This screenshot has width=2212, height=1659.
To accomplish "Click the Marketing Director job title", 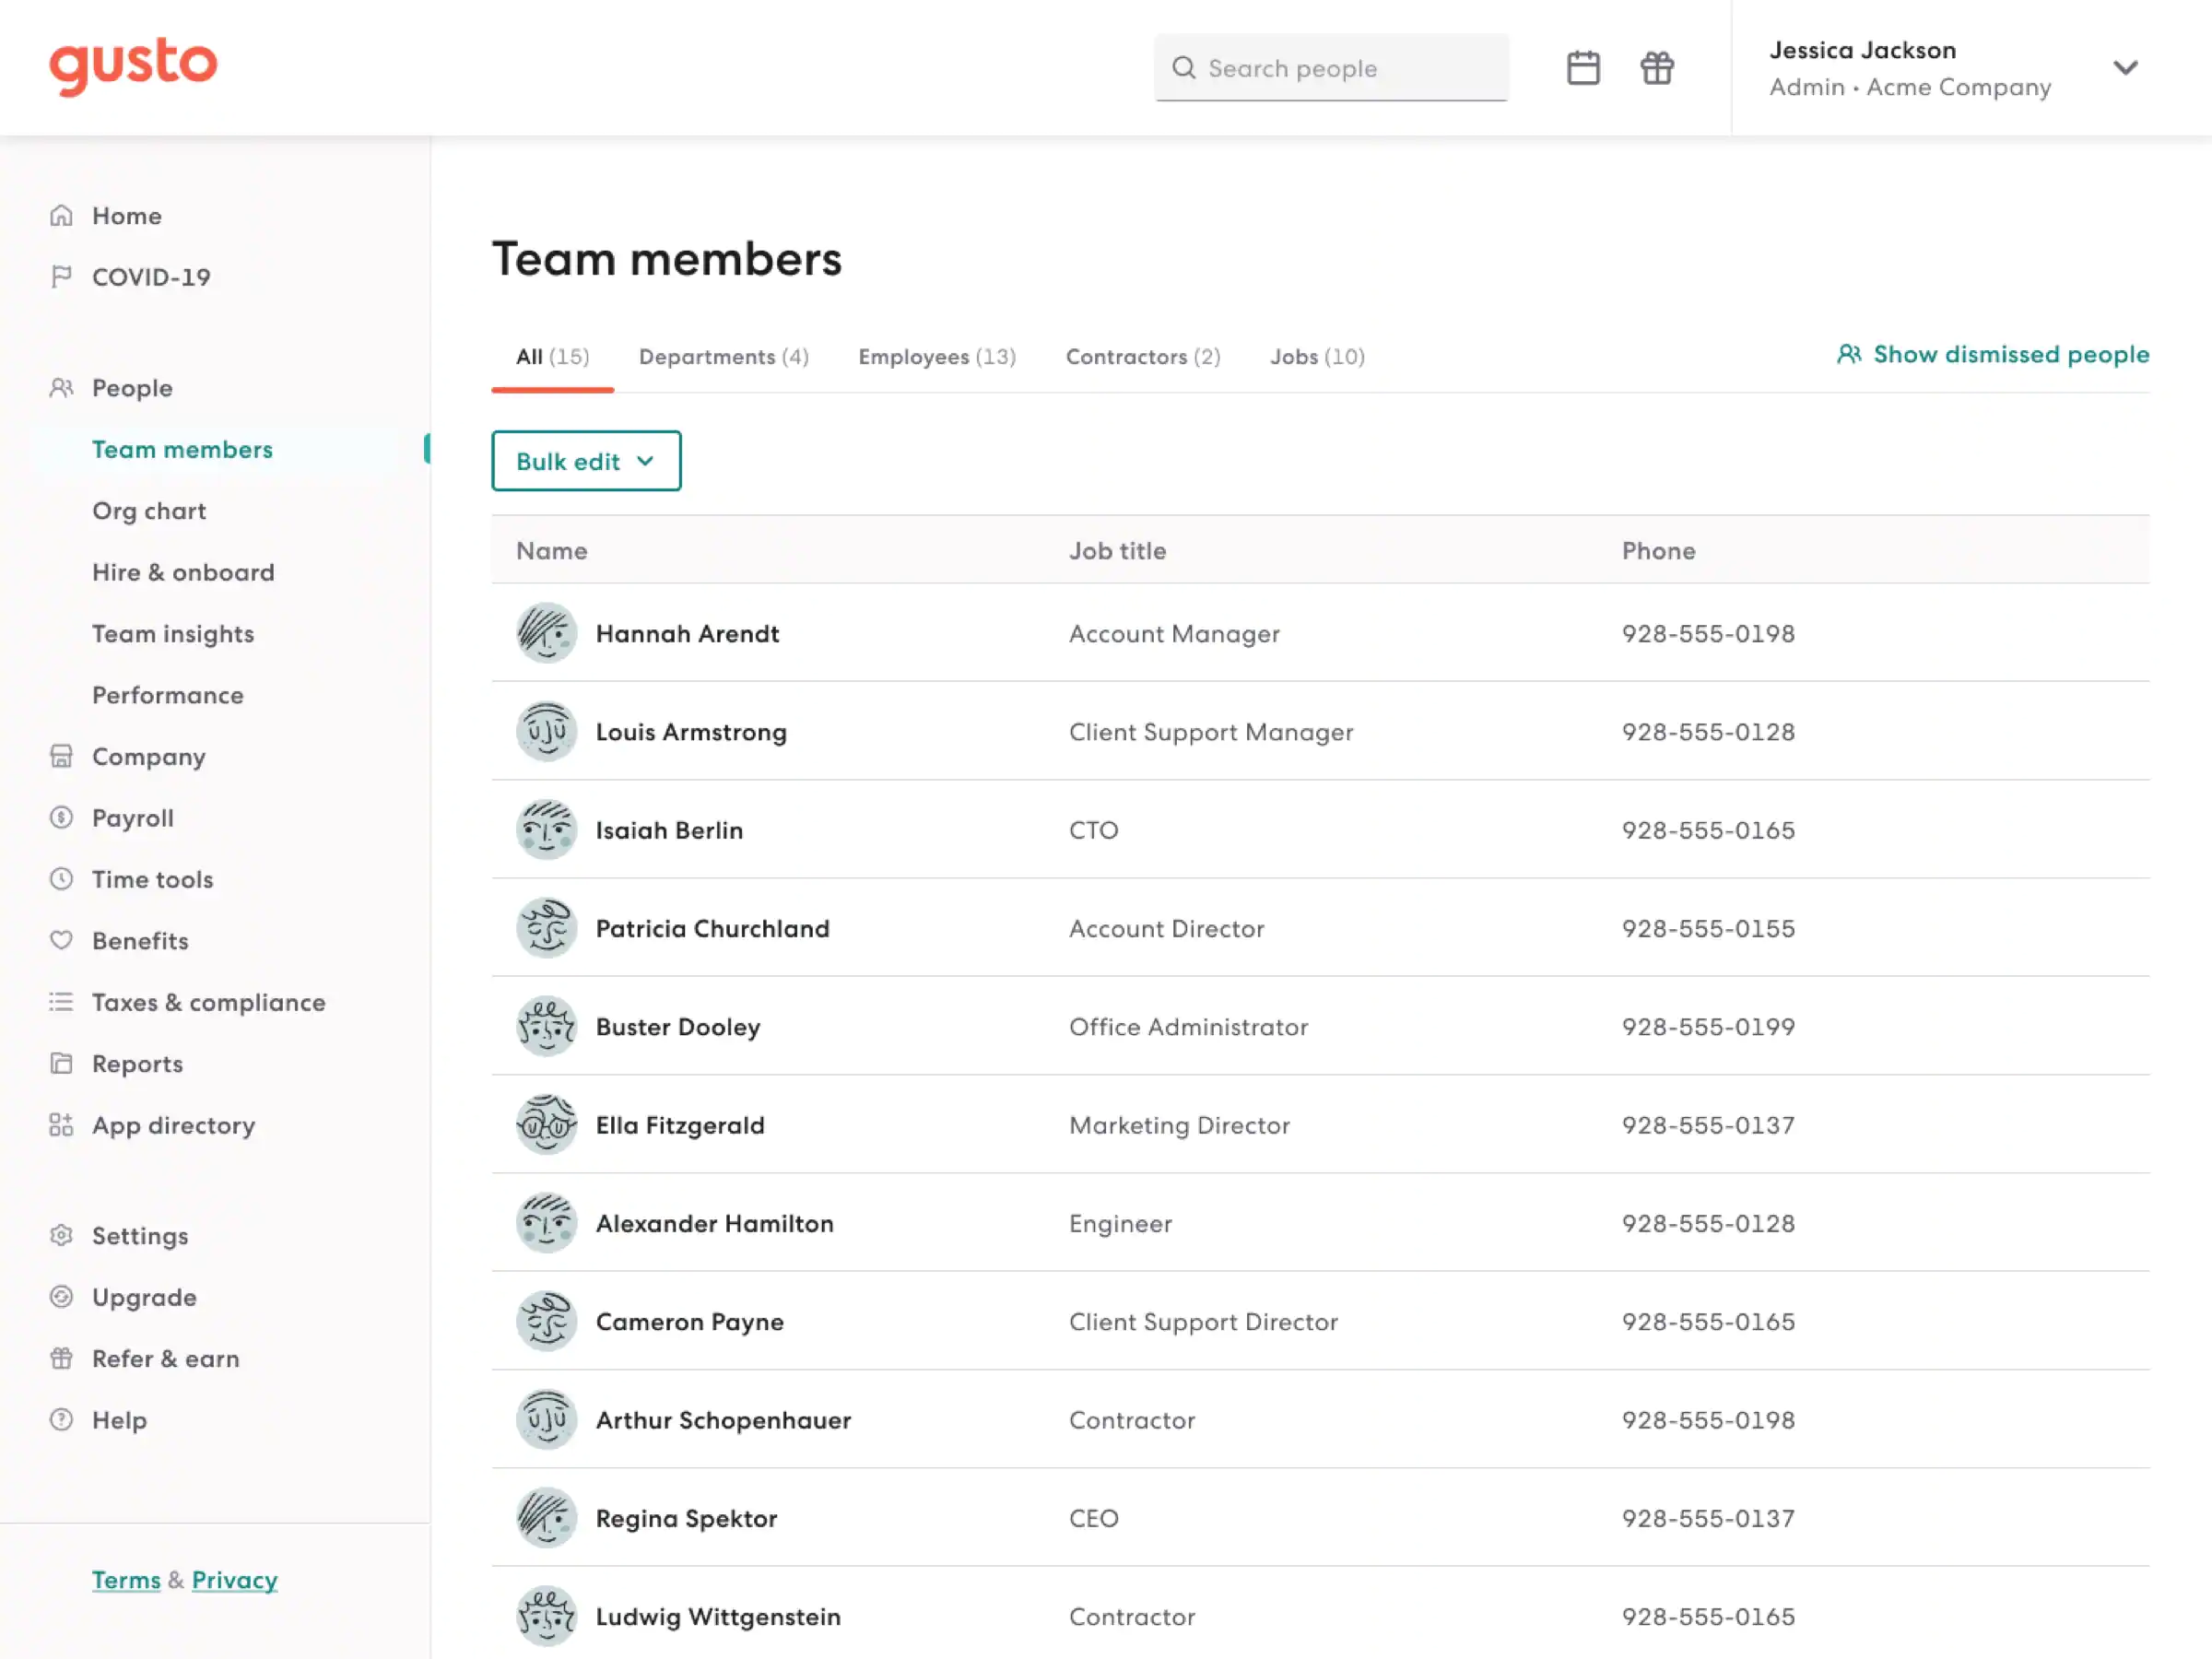I will (x=1179, y=1125).
